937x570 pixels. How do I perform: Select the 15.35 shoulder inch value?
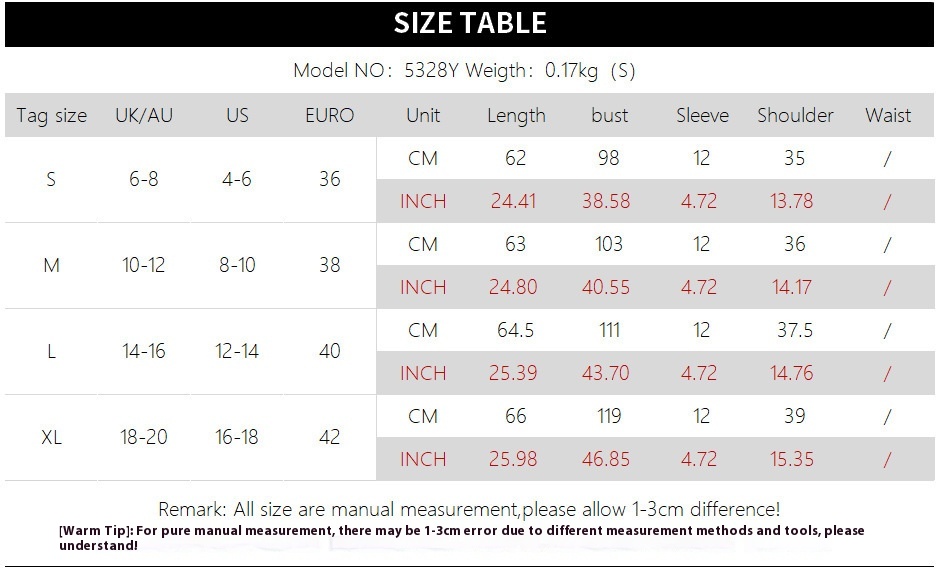coord(792,459)
